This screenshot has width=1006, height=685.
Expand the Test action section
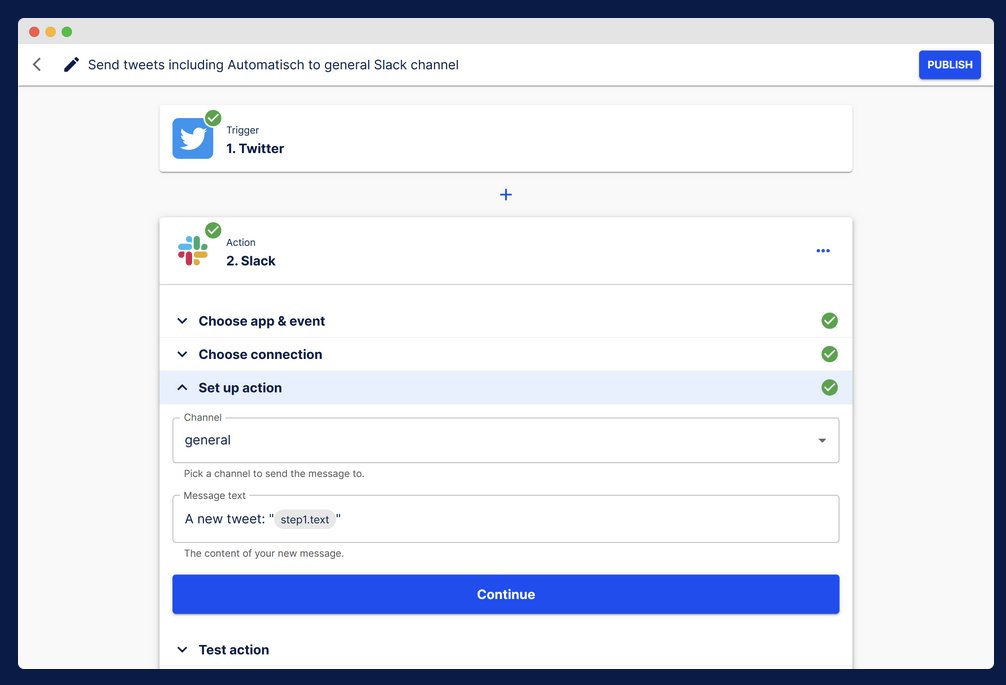point(506,650)
